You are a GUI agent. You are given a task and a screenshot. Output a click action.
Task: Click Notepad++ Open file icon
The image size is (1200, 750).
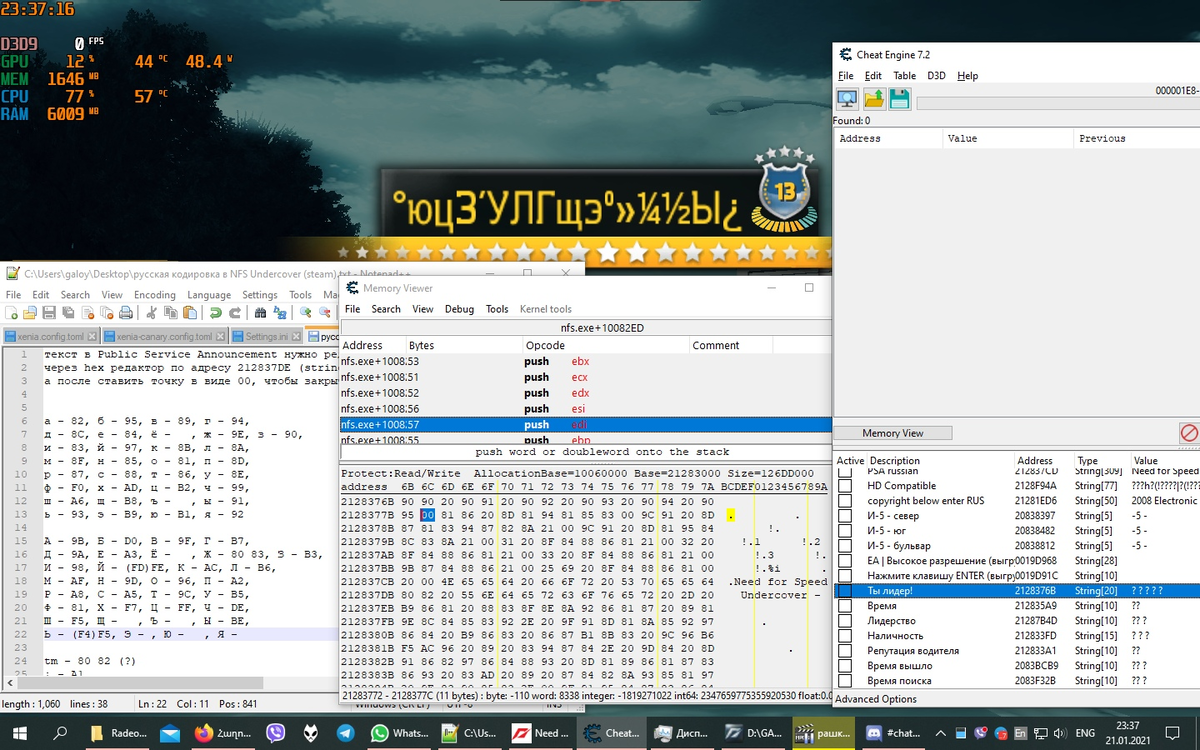pyautogui.click(x=30, y=313)
